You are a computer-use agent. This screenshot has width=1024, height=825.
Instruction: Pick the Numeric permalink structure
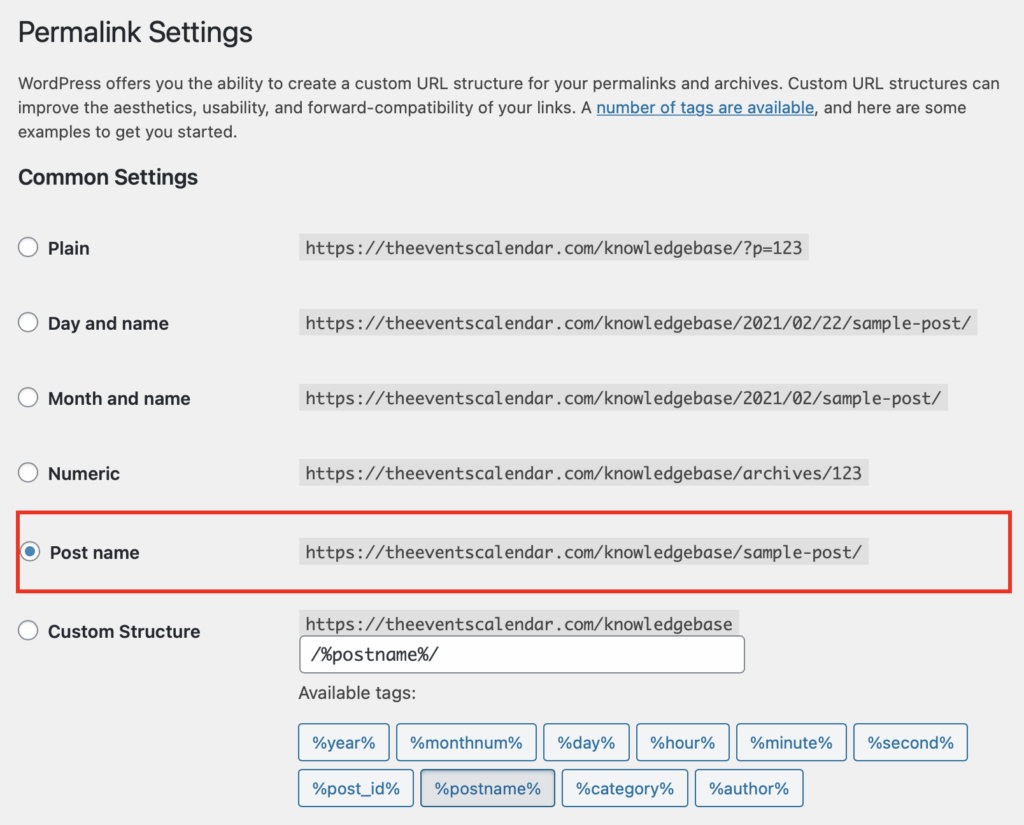[28, 473]
